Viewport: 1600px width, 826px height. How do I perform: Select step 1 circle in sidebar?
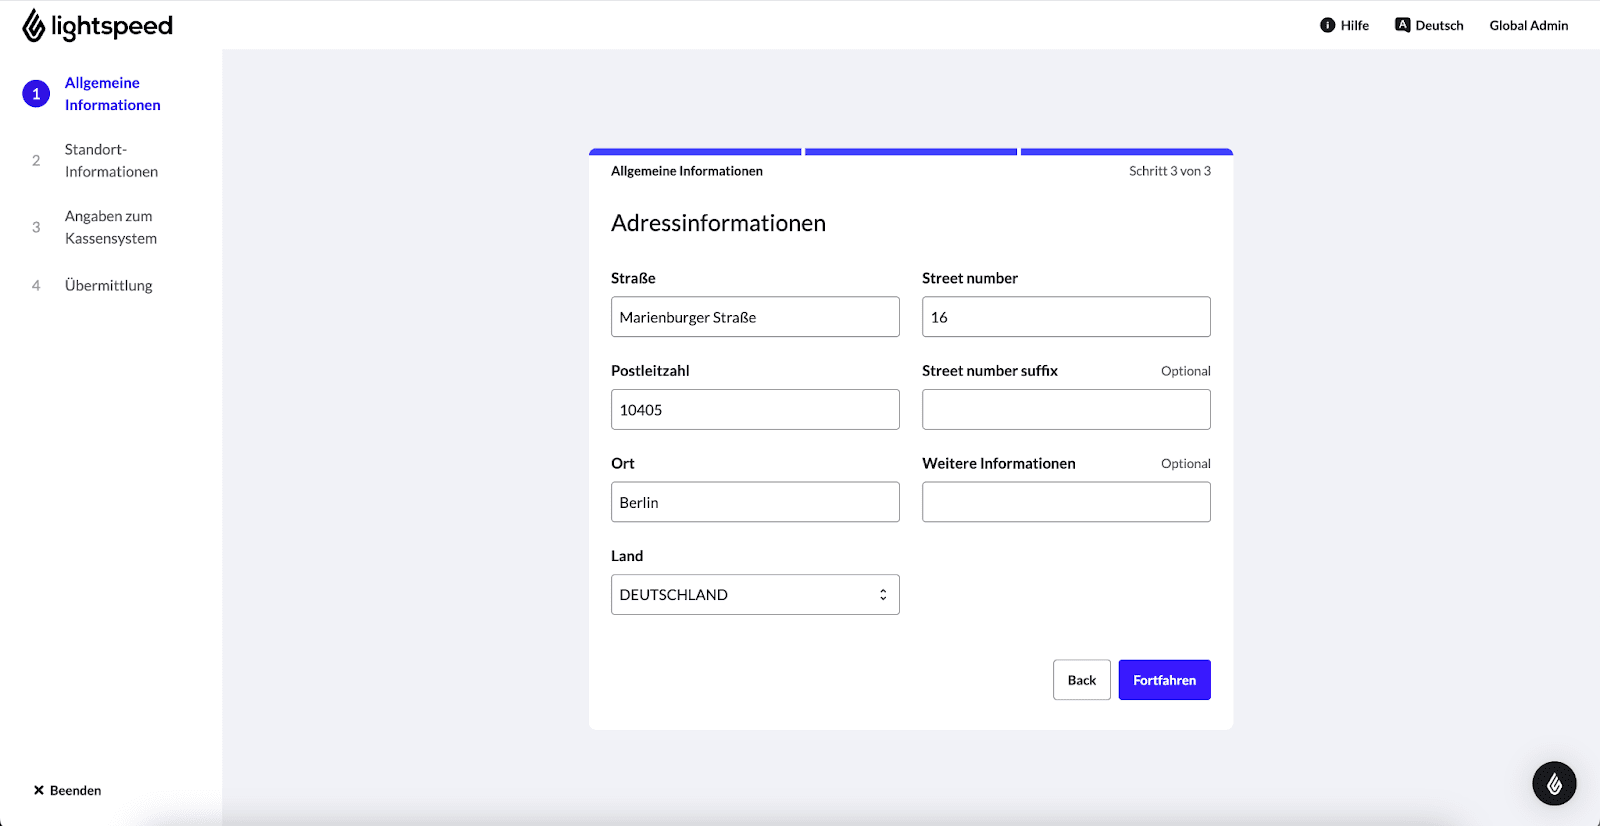click(x=36, y=94)
